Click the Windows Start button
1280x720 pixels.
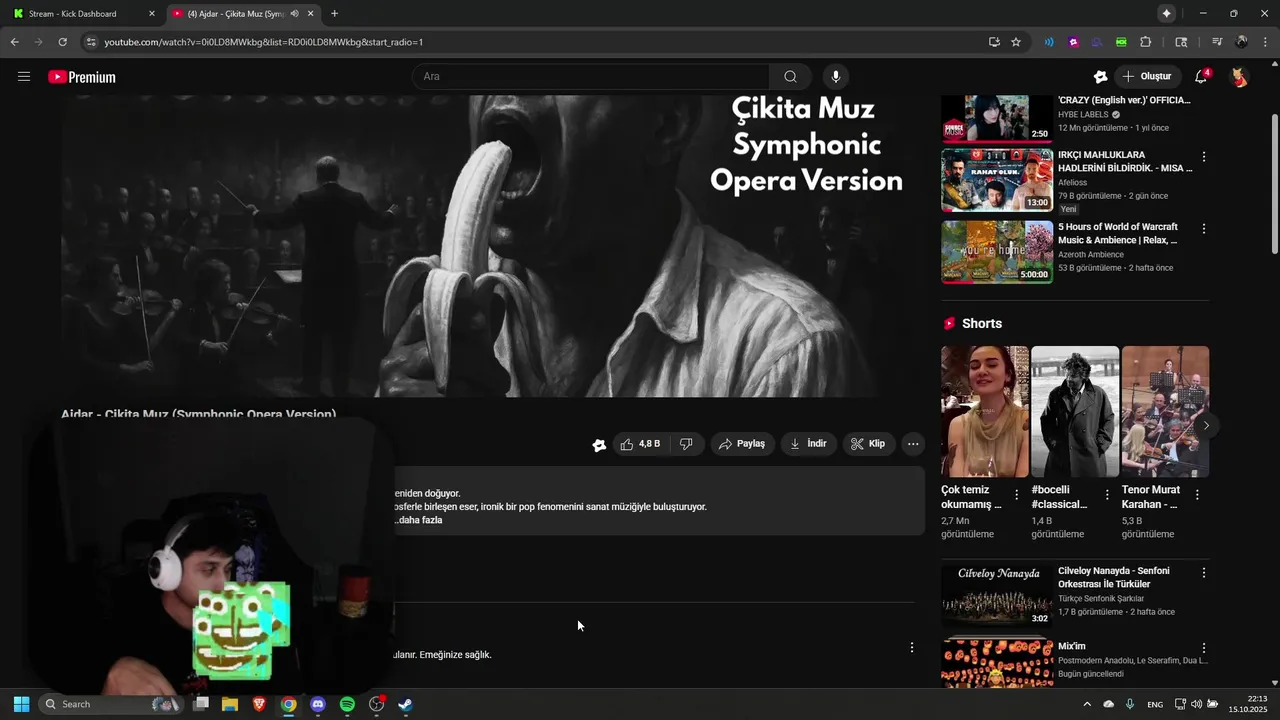click(x=21, y=704)
